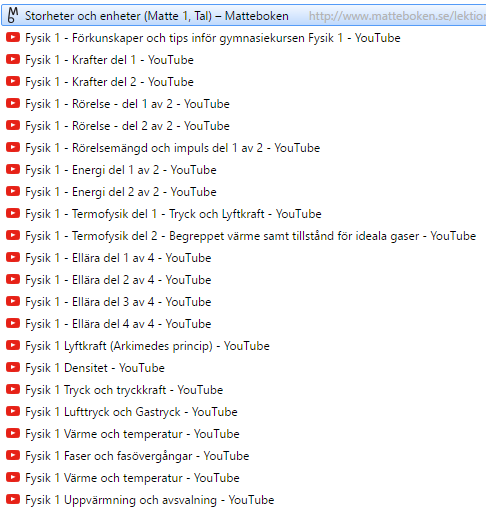This screenshot has width=488, height=516.
Task: Open Fysik 1 - Krafter del 2 entry
Action: (x=109, y=82)
